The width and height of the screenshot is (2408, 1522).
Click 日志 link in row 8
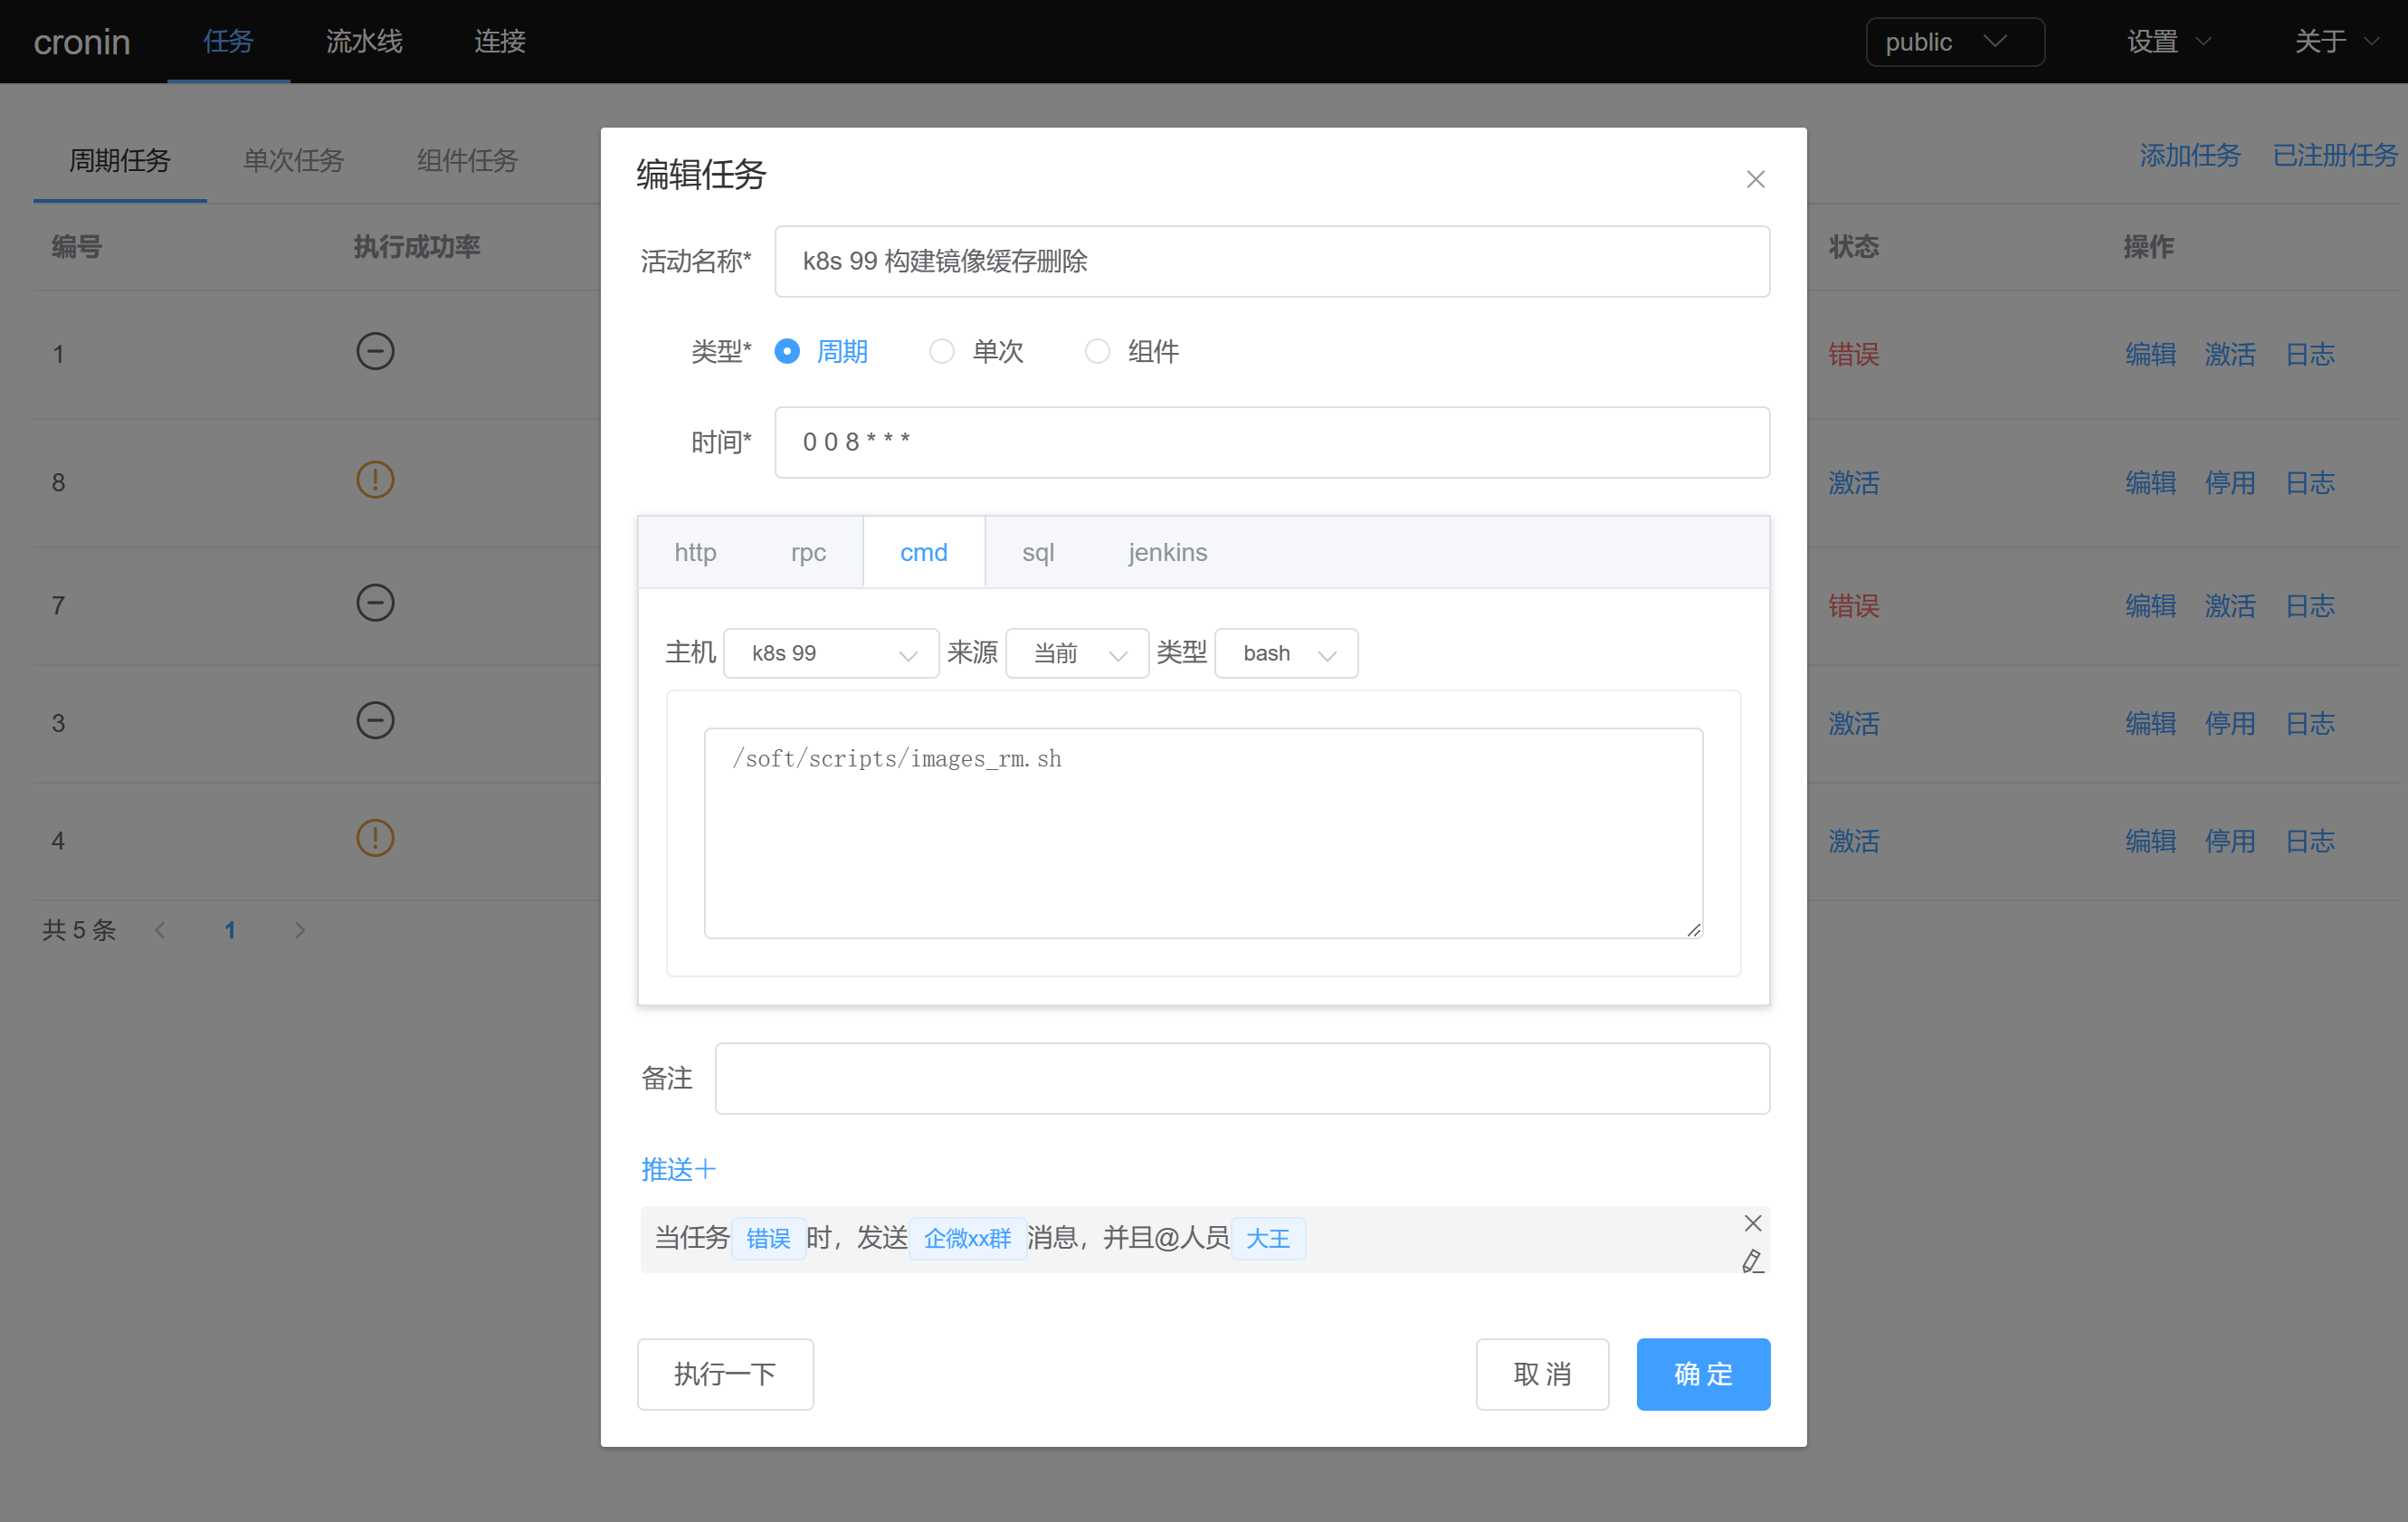(x=2310, y=483)
